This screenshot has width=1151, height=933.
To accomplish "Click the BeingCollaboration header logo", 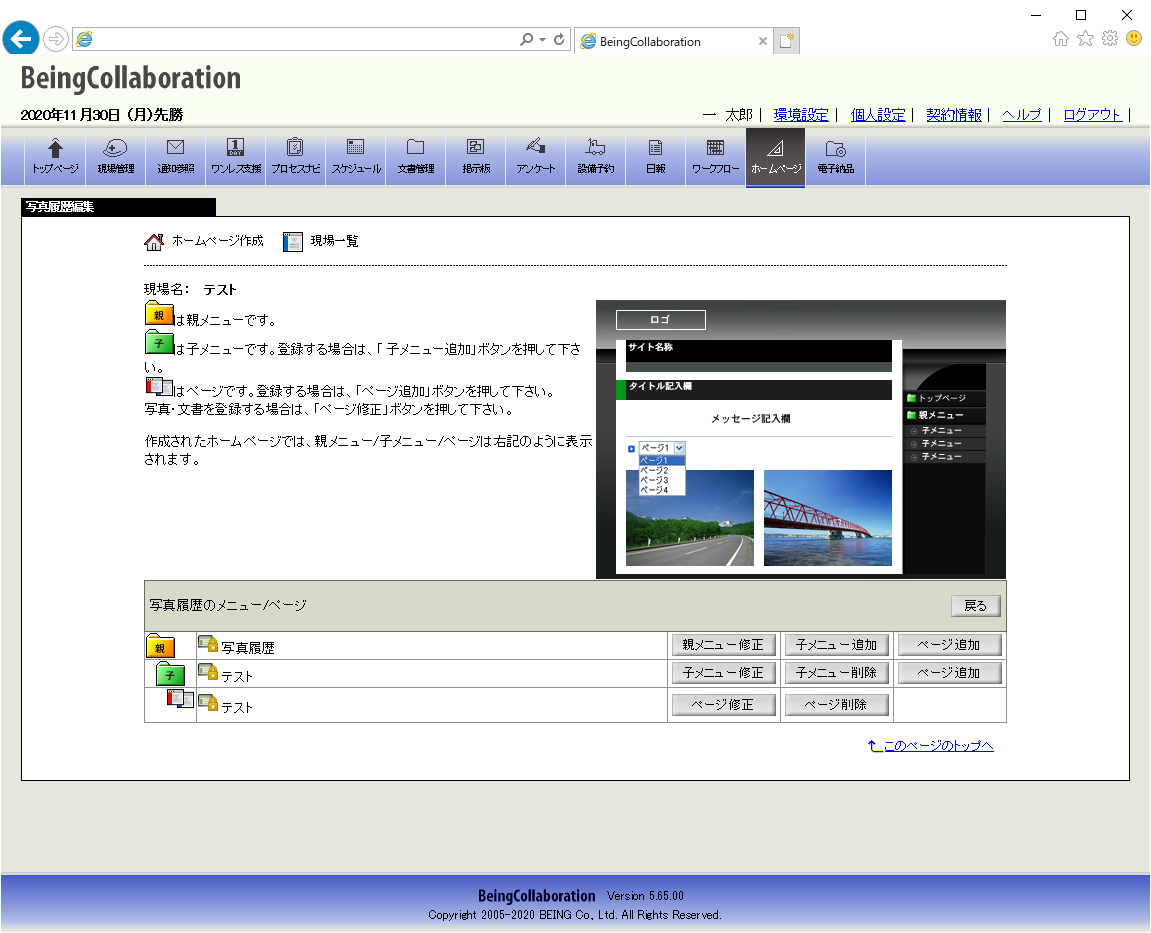I will coord(131,79).
